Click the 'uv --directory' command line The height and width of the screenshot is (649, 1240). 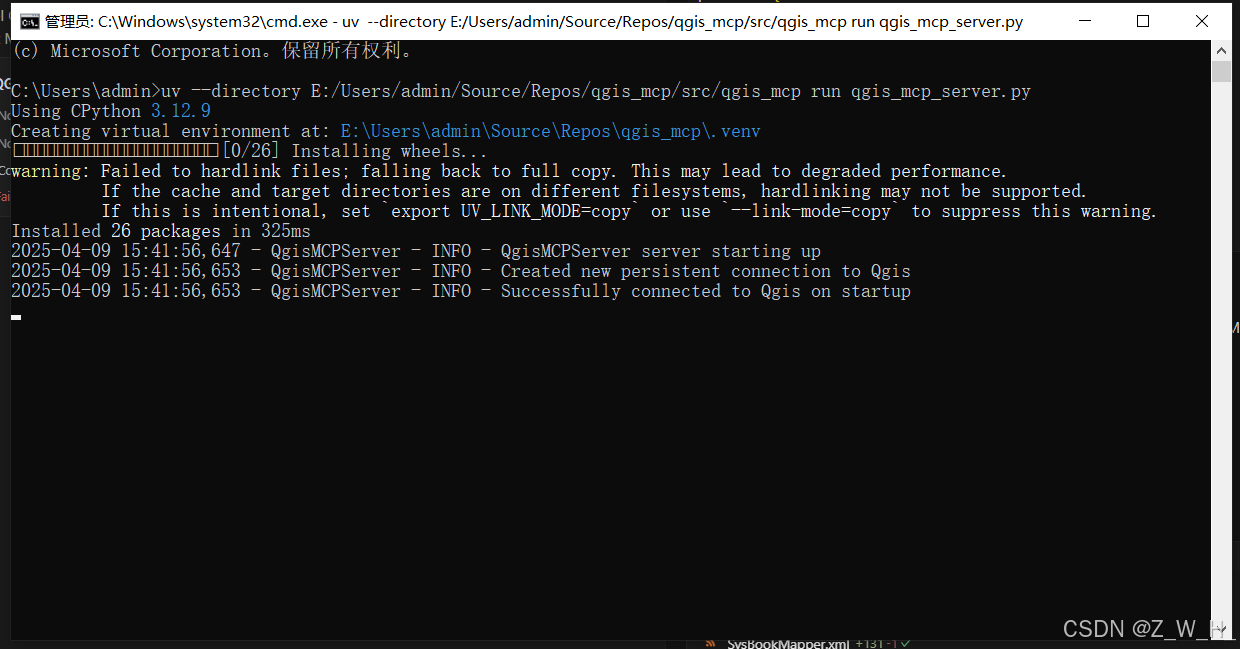point(521,91)
